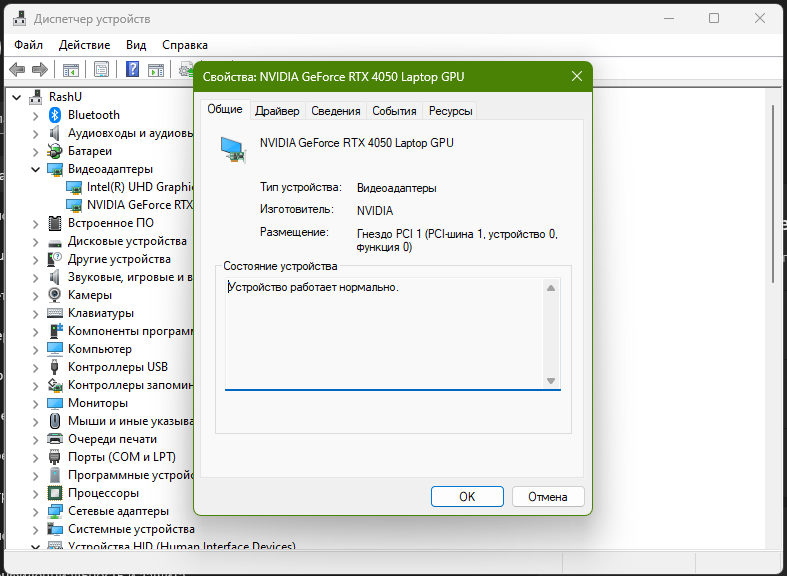
Task: Switch to the Драйвер tab
Action: [x=277, y=111]
